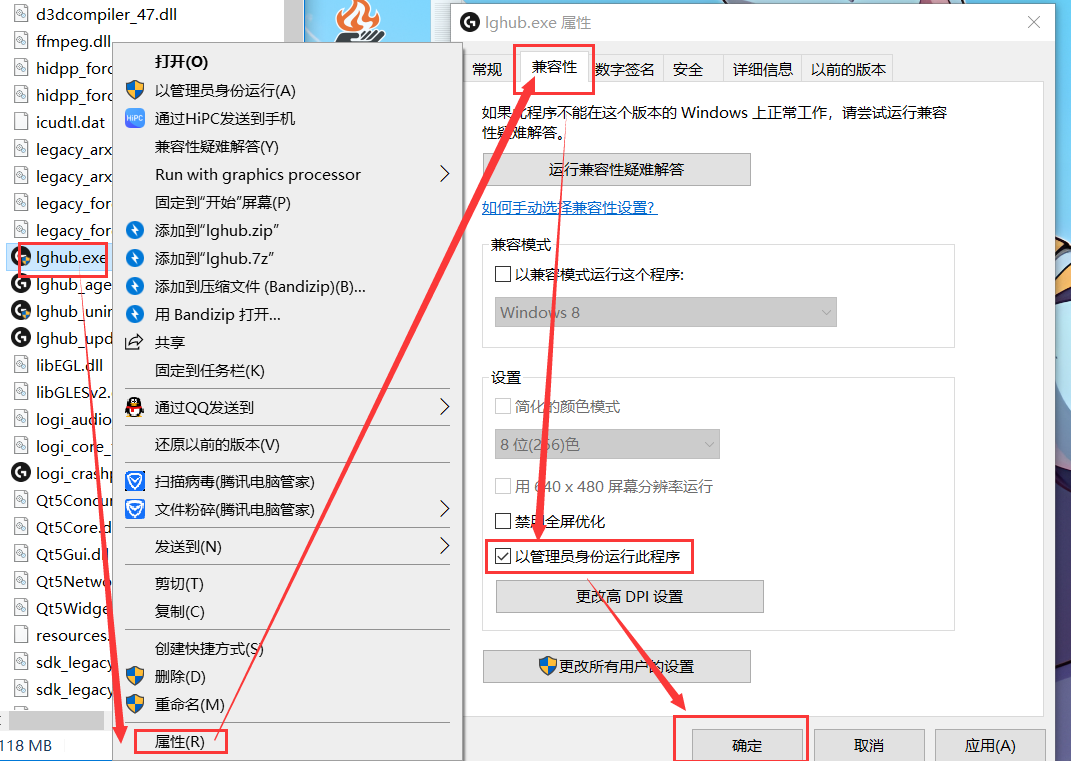1071x761 pixels.
Task: Enable 以兼容模式运行这个程序 checkbox
Action: click(503, 275)
